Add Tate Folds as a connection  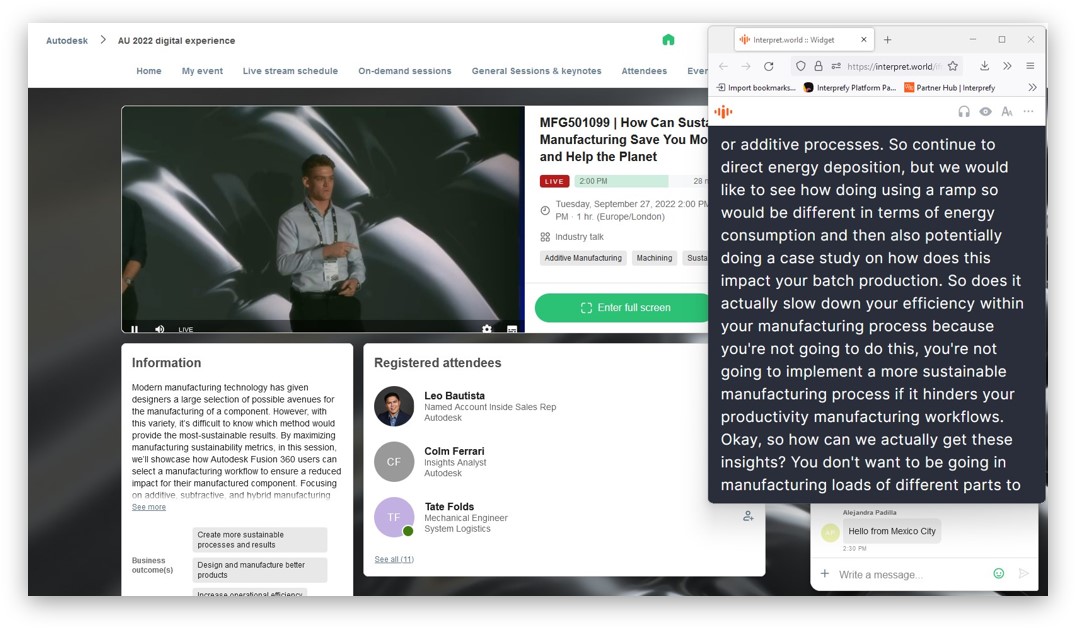tap(748, 517)
